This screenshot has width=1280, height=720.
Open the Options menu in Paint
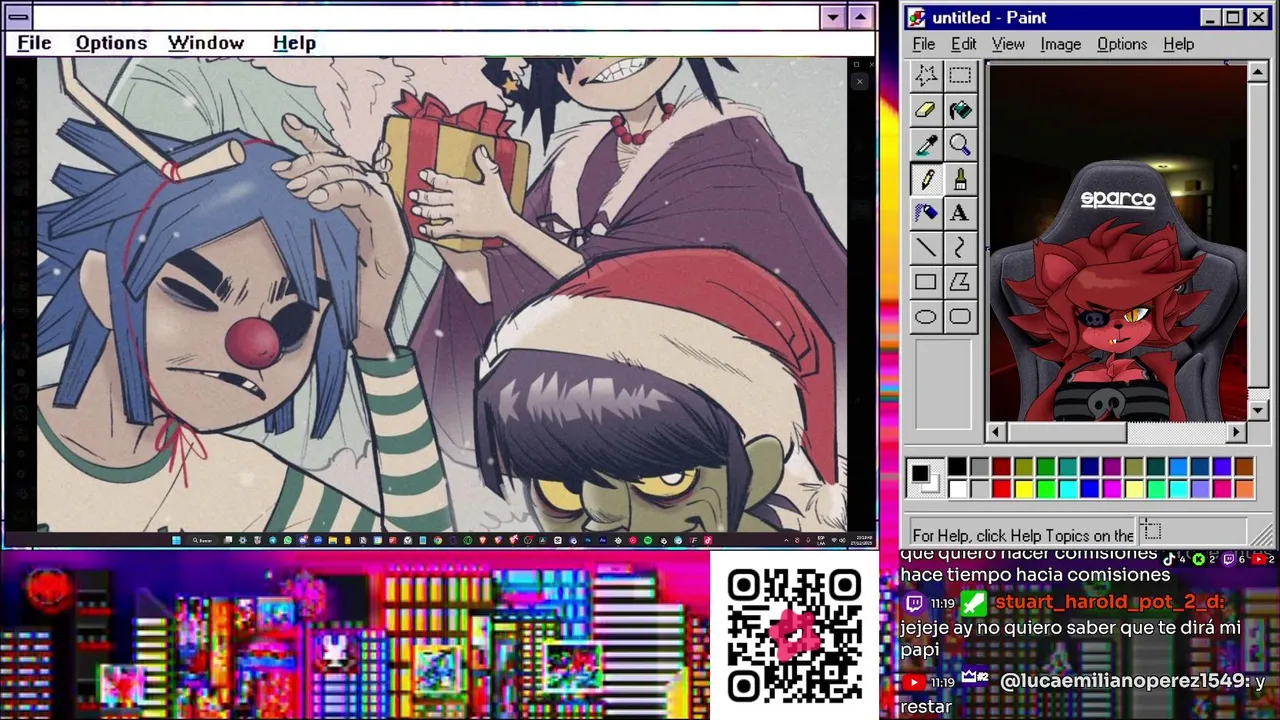pos(1122,44)
